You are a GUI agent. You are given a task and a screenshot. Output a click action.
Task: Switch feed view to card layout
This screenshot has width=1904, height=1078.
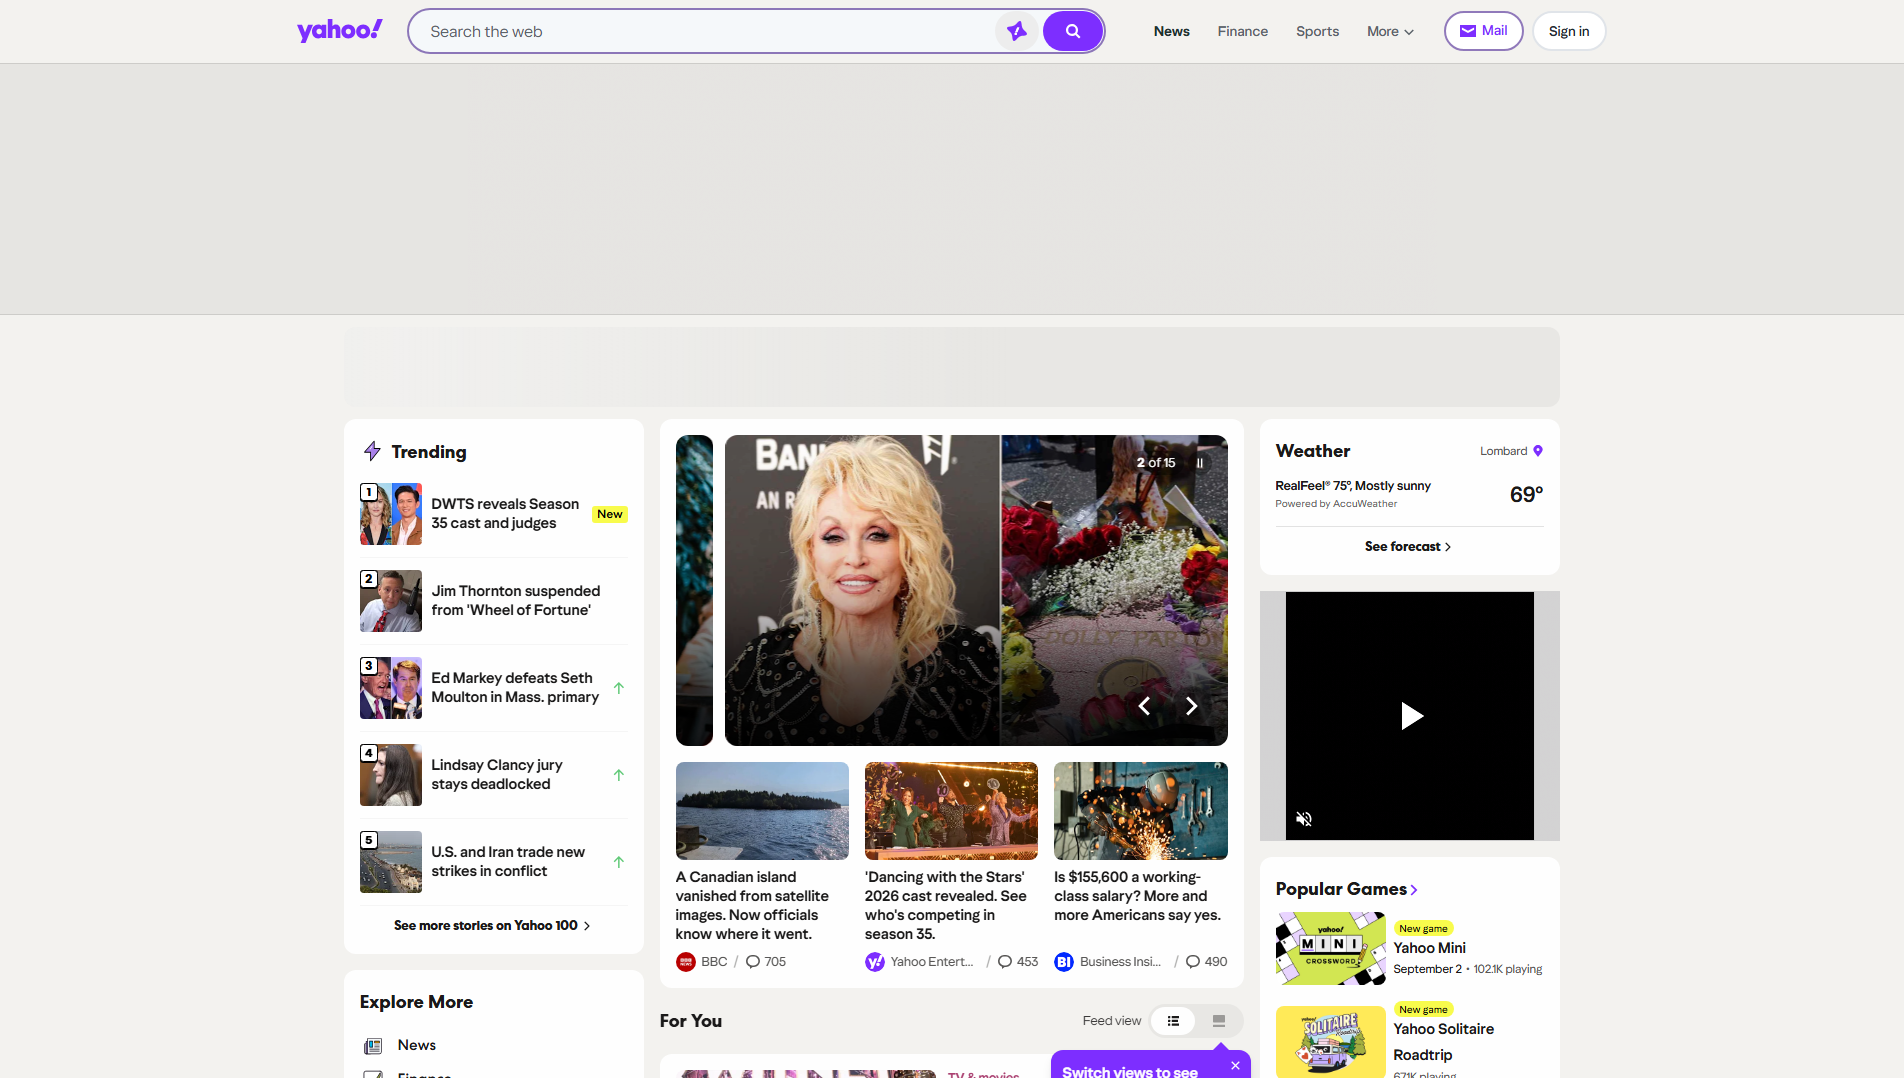1219,1021
